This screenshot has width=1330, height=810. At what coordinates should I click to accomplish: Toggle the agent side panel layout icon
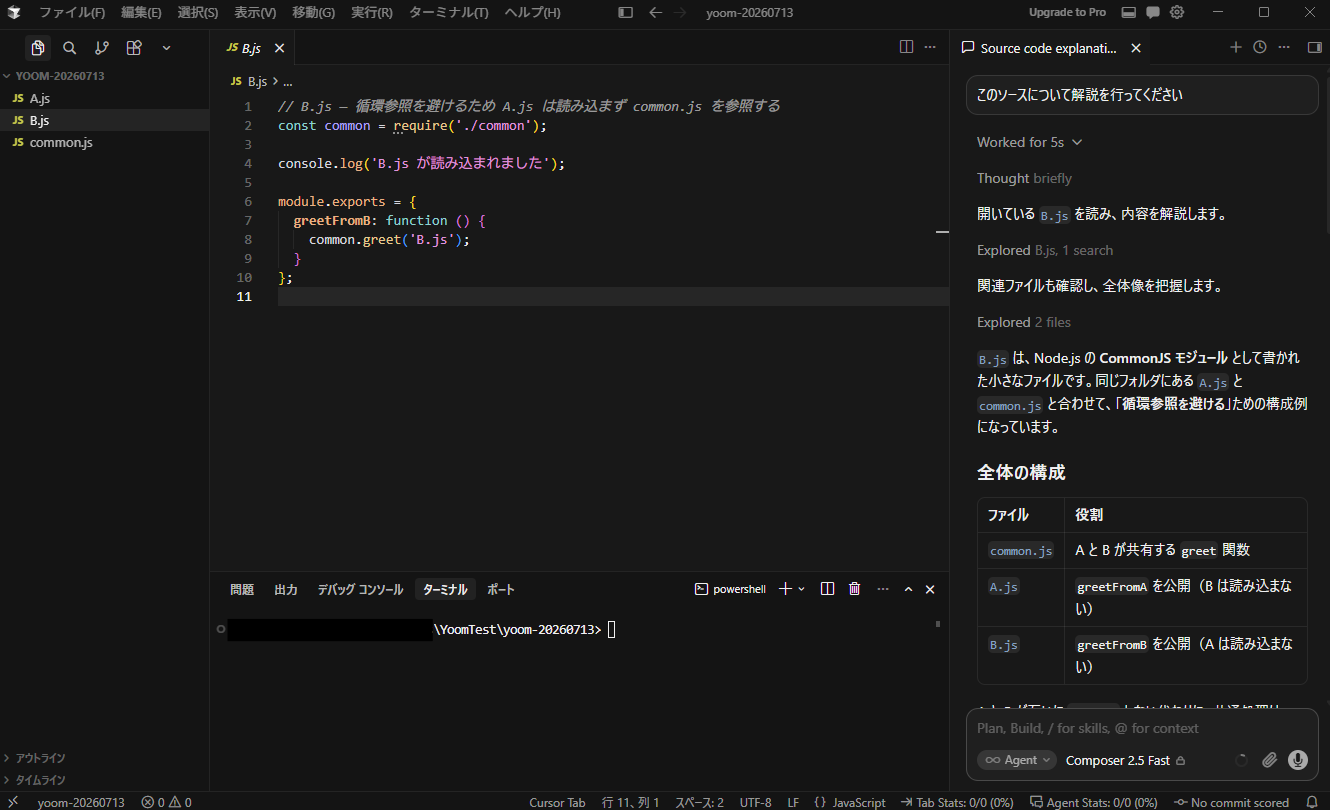tap(1314, 47)
